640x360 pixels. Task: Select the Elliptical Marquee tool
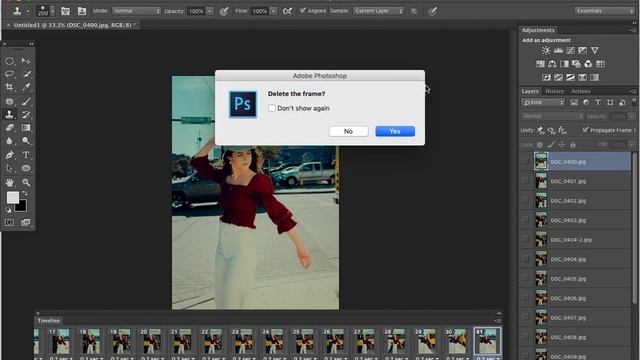pyautogui.click(x=9, y=61)
